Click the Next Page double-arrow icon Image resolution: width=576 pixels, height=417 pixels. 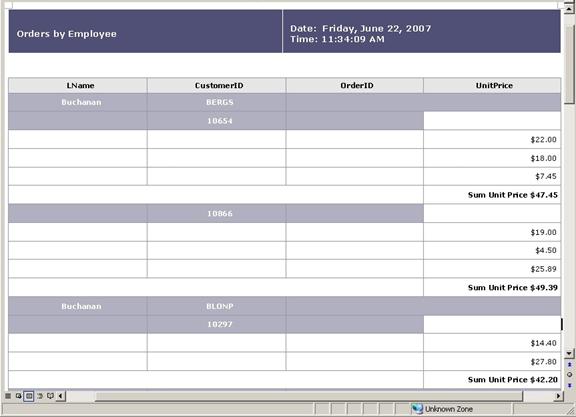pos(569,385)
